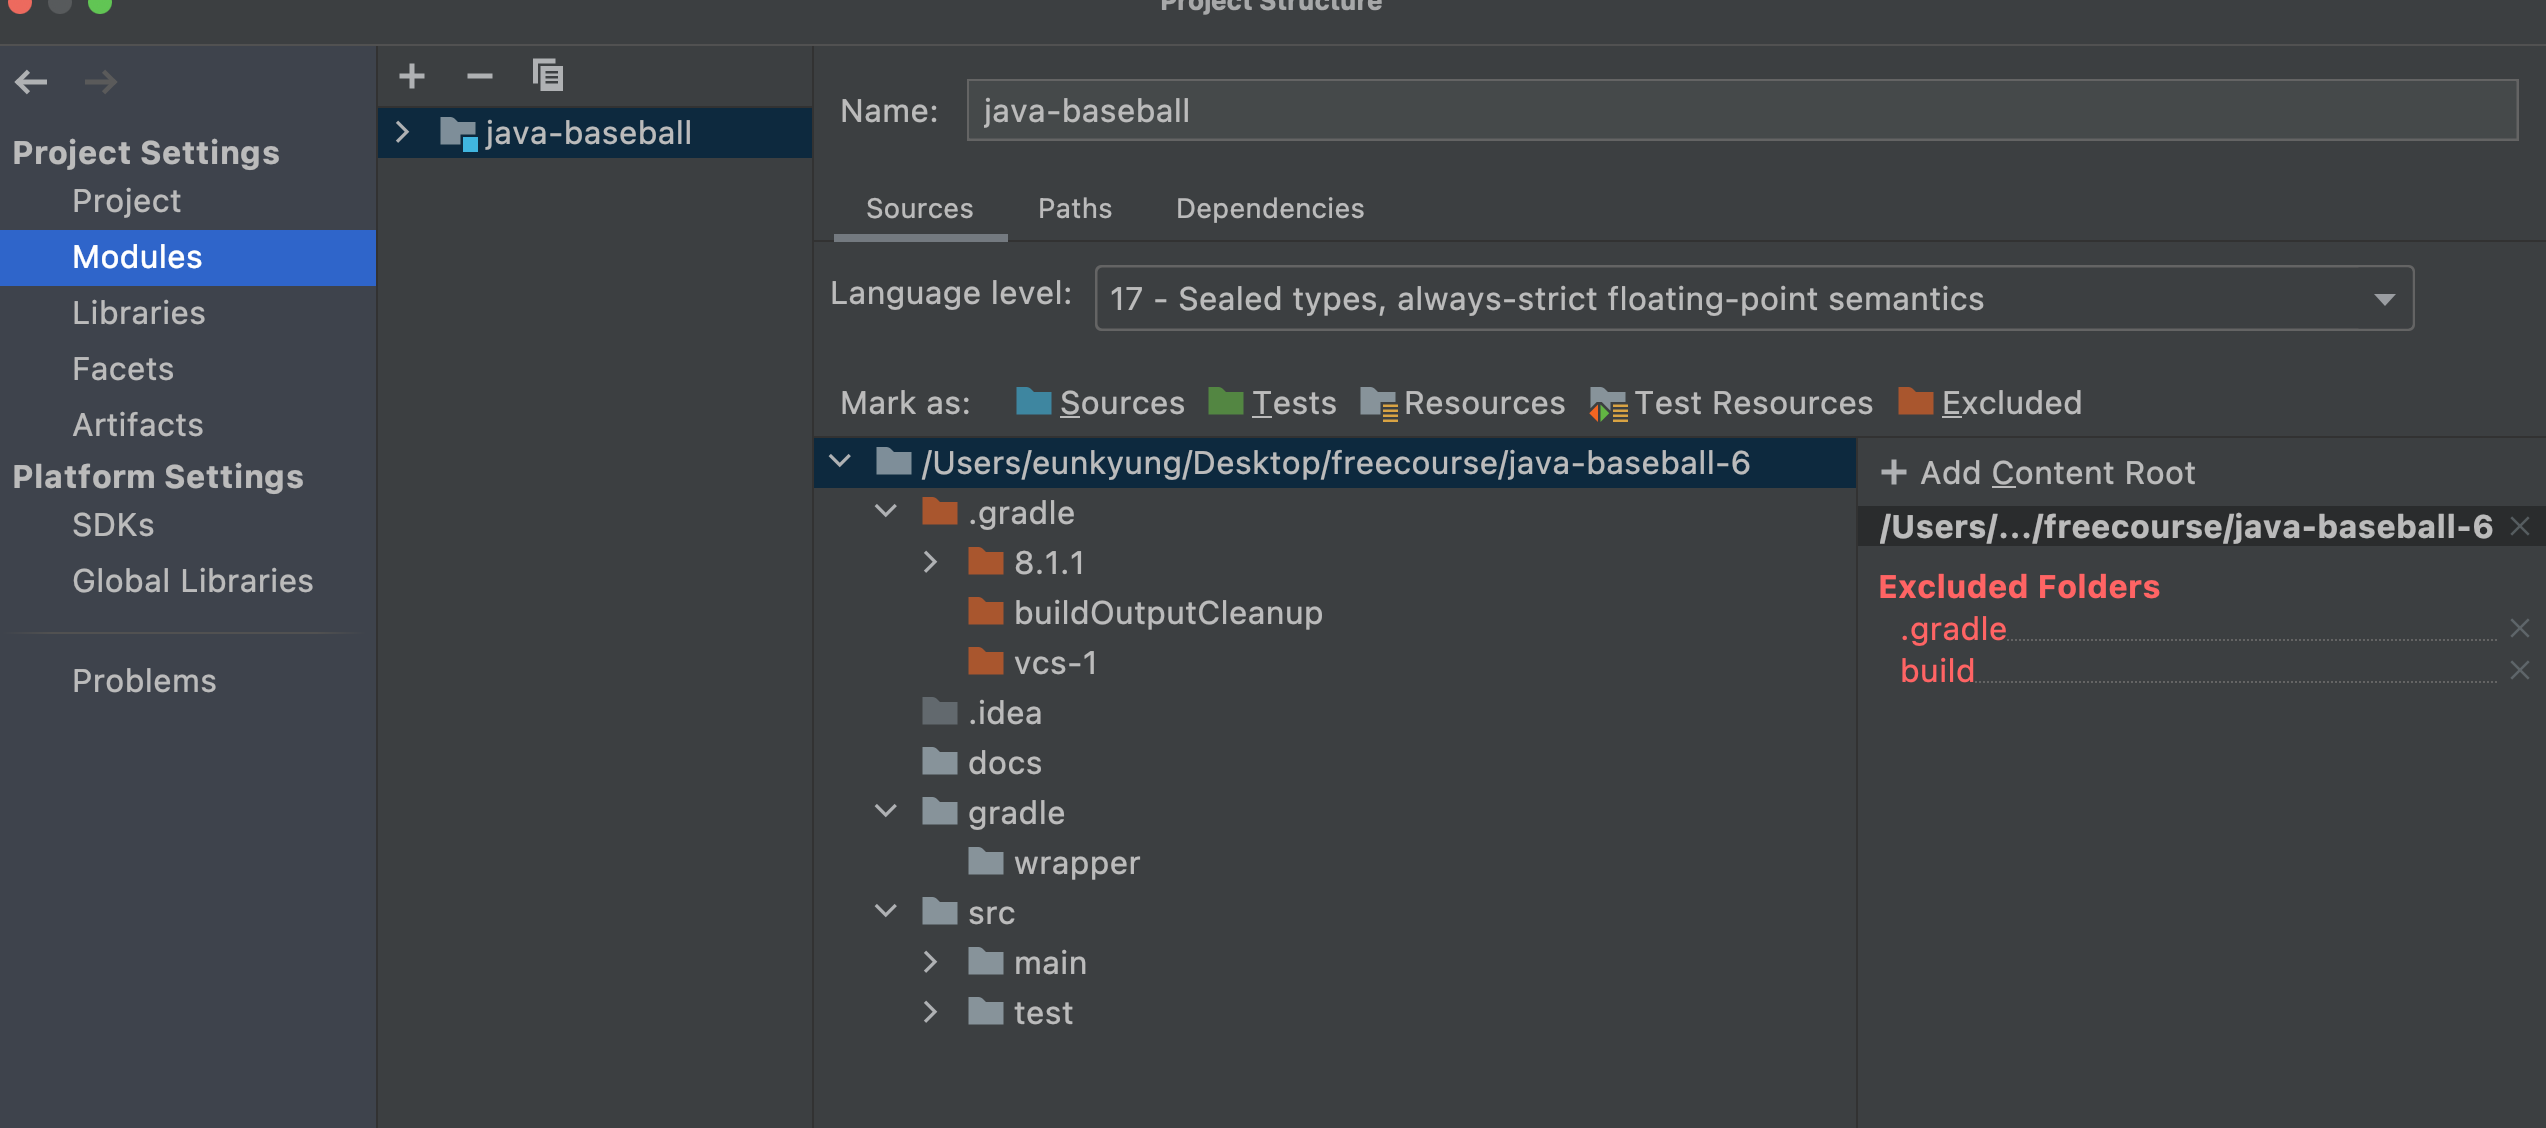This screenshot has width=2546, height=1128.
Task: Click the copy module icon
Action: [547, 76]
